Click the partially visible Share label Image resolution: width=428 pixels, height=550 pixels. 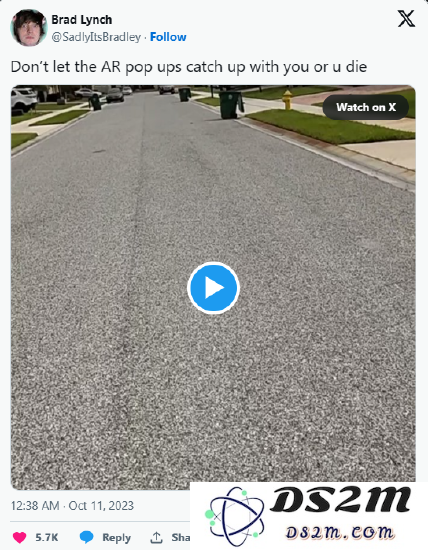click(x=181, y=537)
